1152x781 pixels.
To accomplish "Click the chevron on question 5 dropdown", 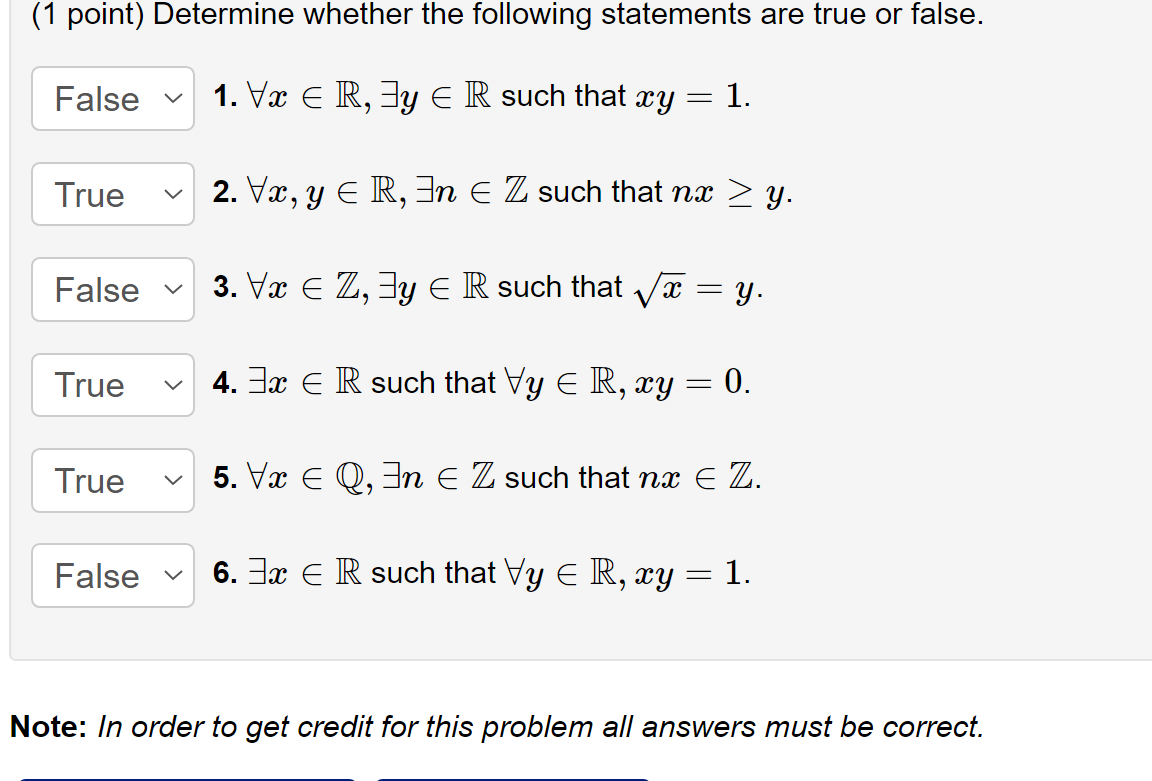I will (171, 481).
